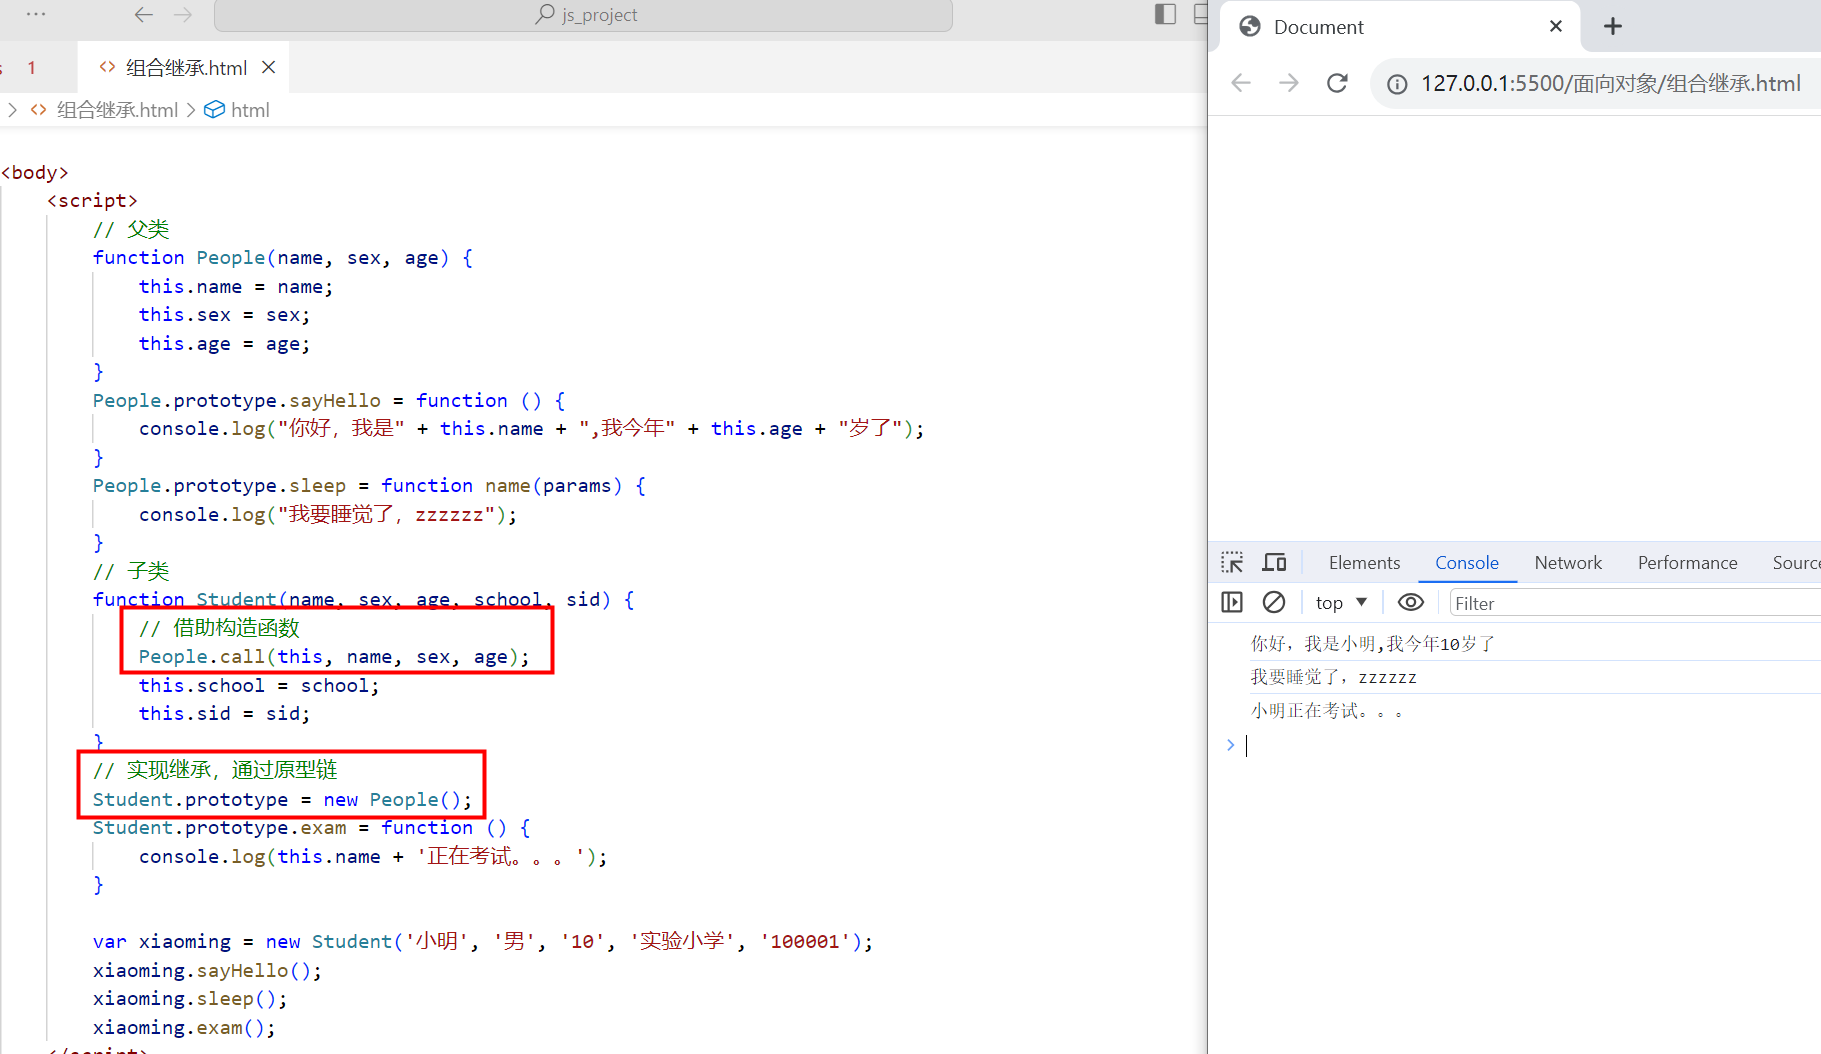Click the function People declaration line
Viewport: 1821px width, 1054px height.
pos(283,258)
